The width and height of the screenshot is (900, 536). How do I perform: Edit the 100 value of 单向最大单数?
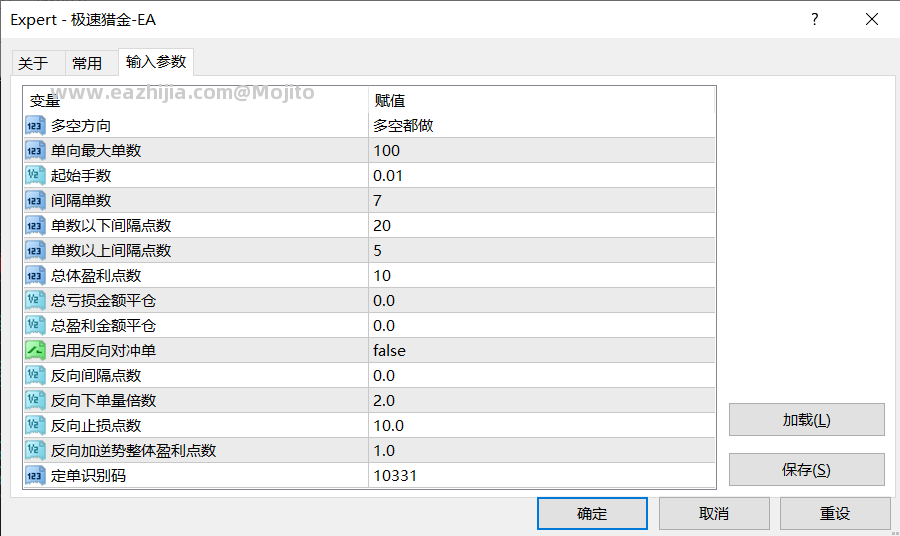click(542, 150)
